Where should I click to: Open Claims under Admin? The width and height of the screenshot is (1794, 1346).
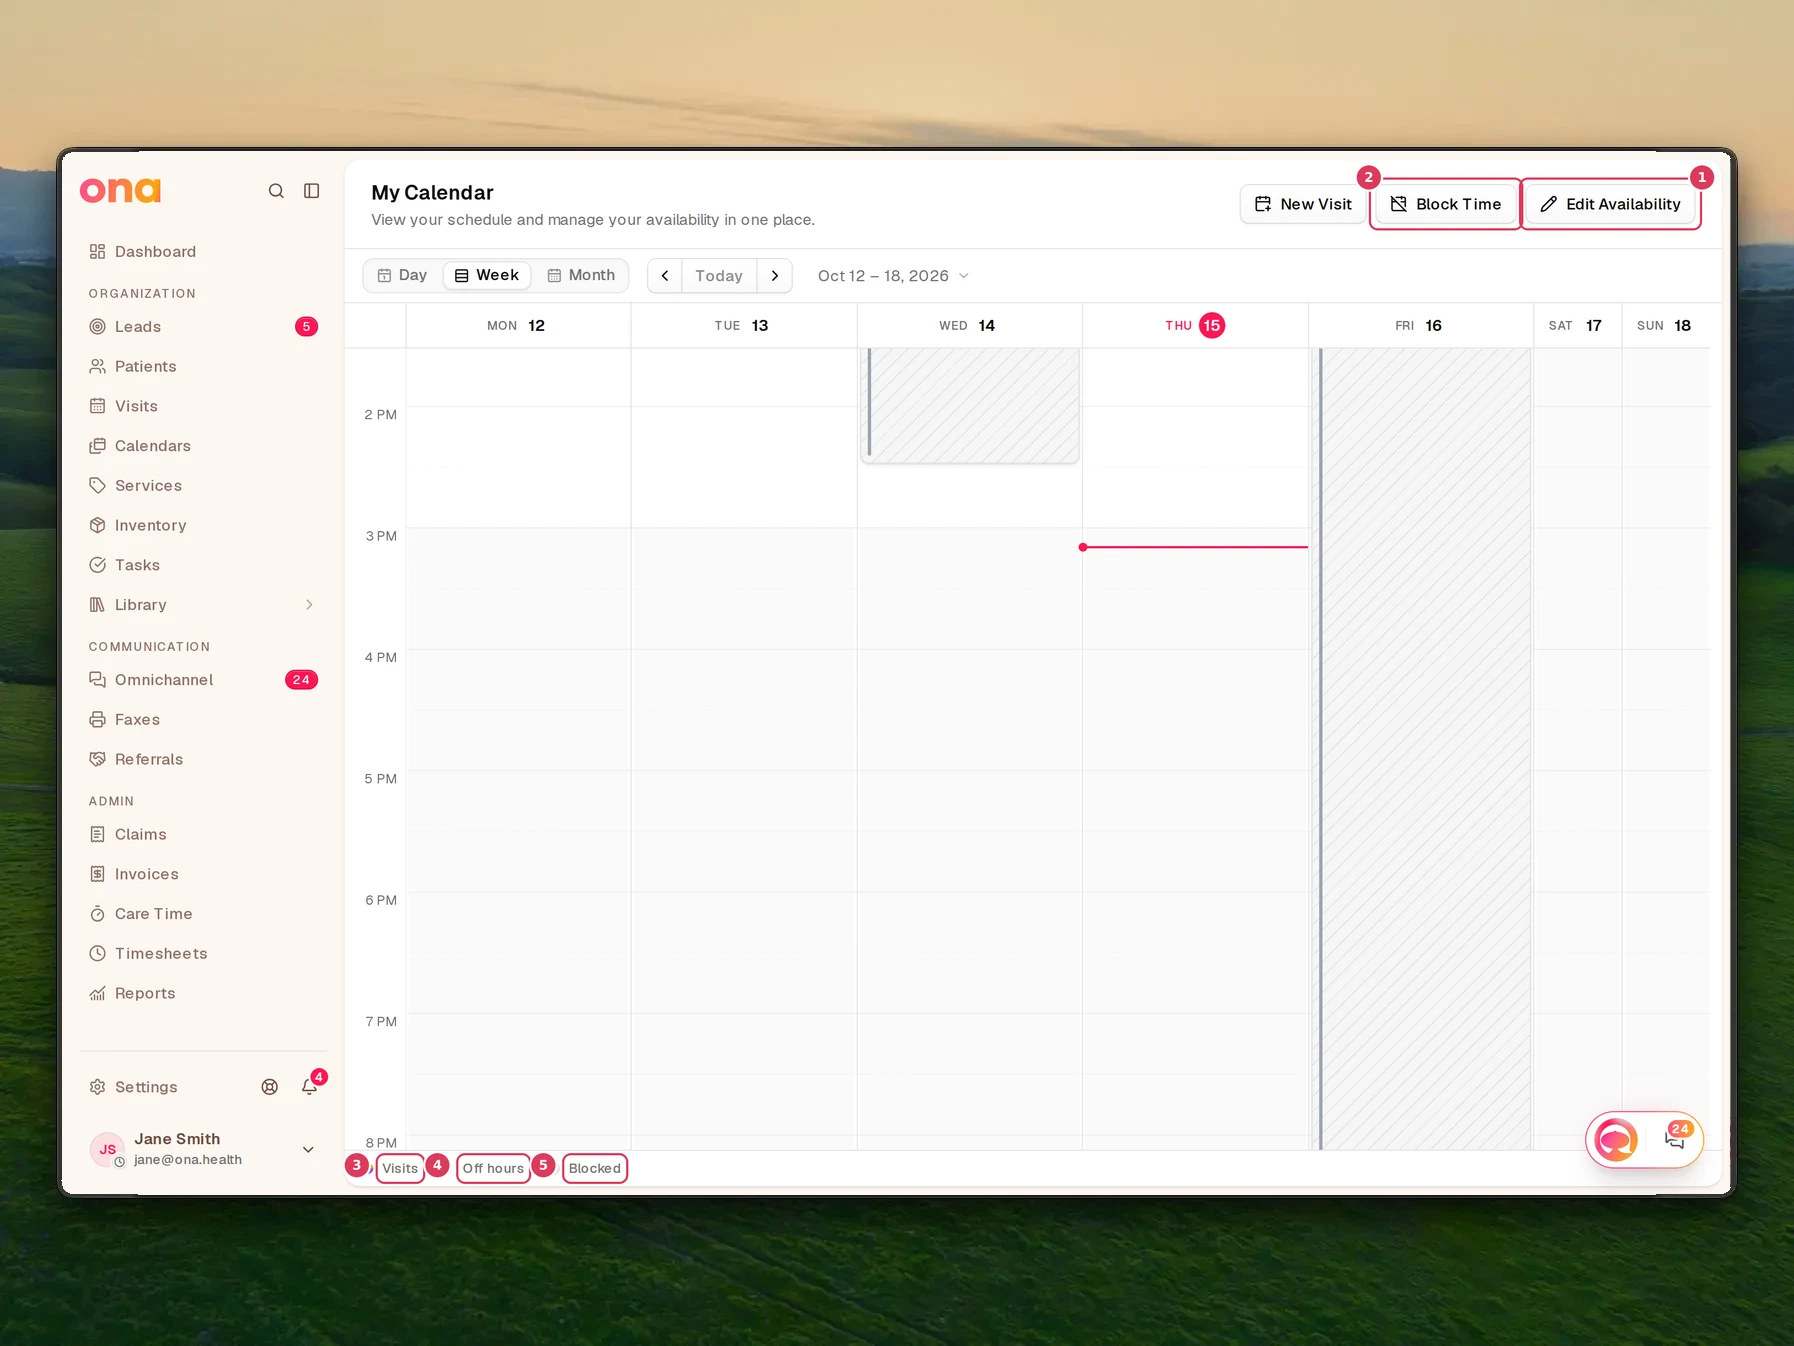click(203, 835)
